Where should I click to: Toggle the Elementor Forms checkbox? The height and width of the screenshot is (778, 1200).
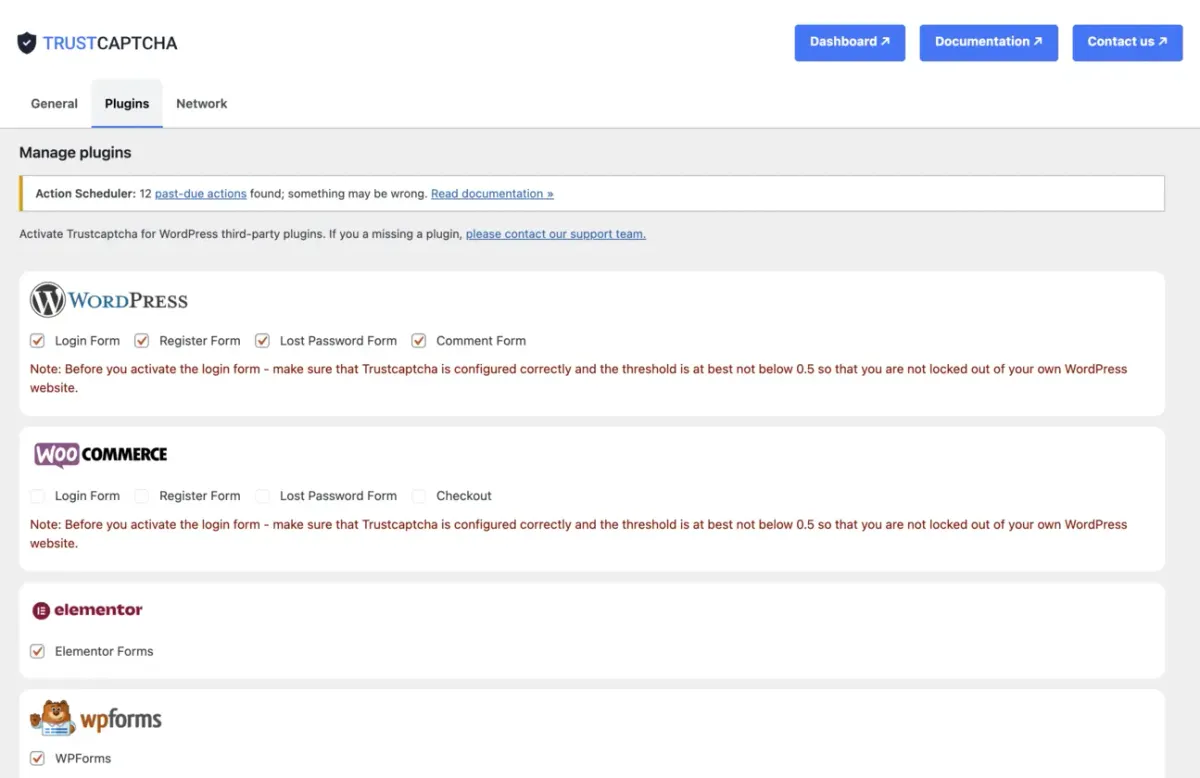(38, 651)
